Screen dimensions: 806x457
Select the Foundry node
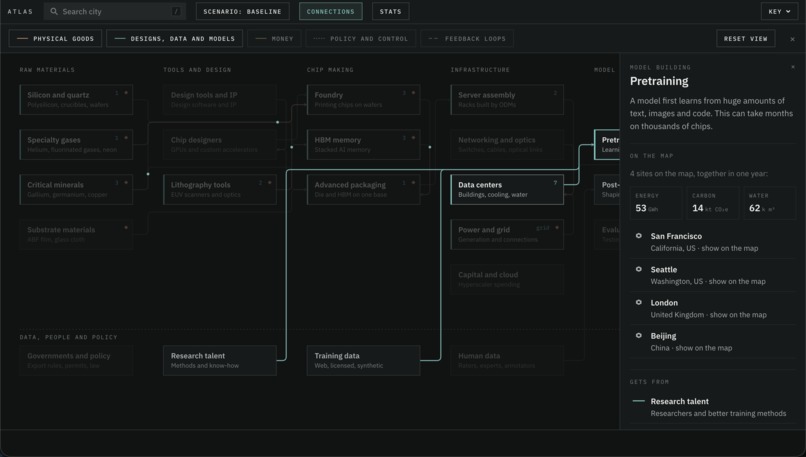click(363, 100)
